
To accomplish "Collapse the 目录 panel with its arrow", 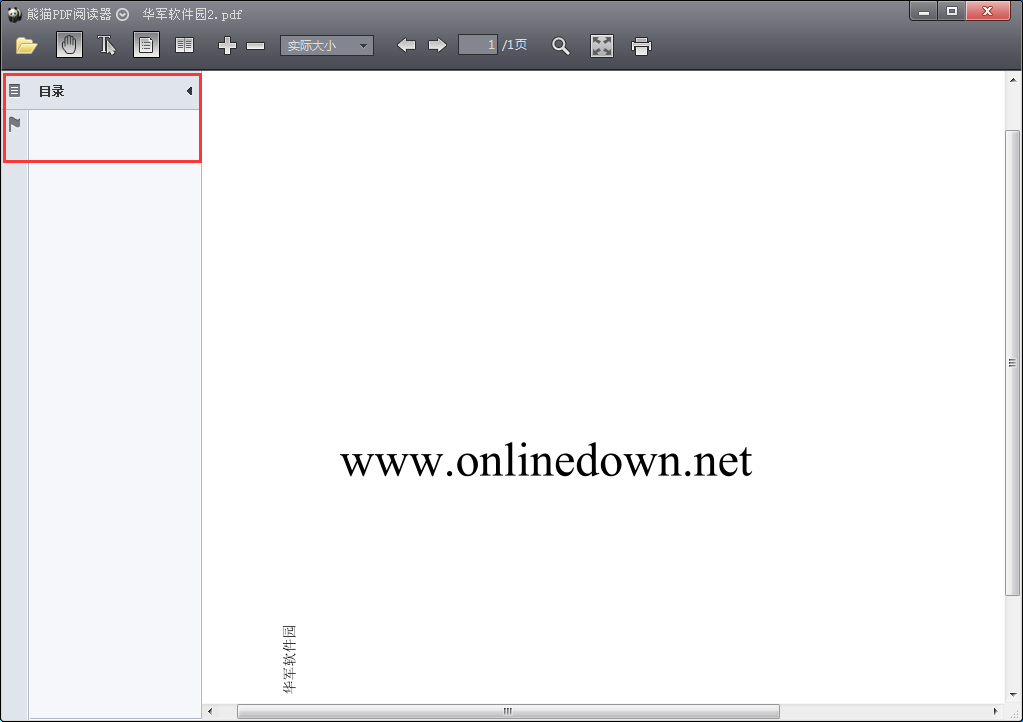I will (189, 91).
